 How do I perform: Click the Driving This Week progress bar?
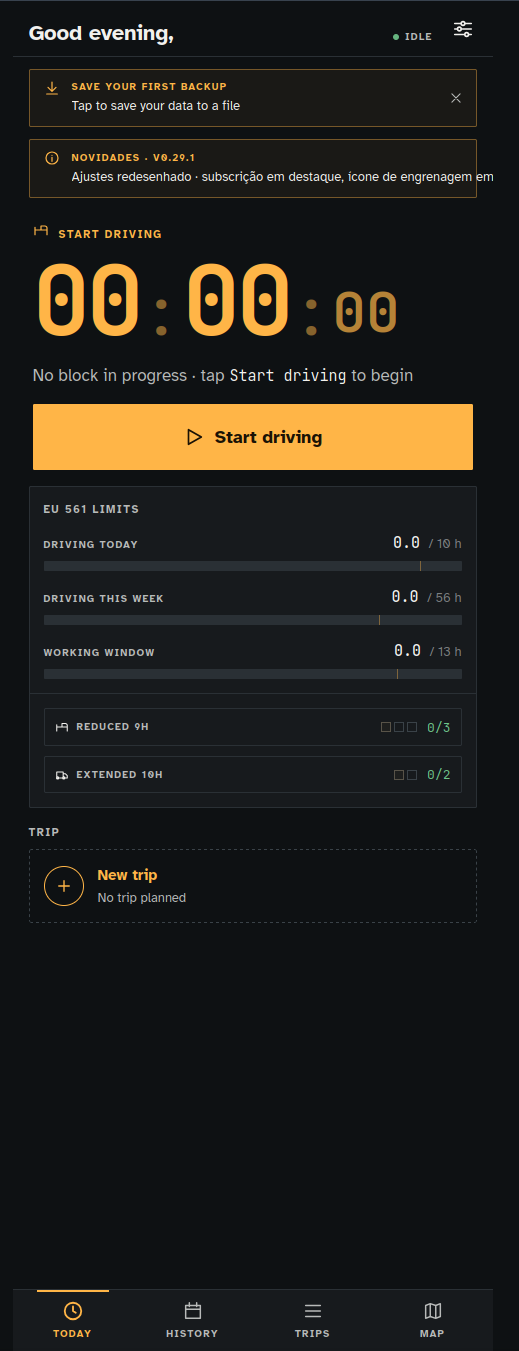253,620
